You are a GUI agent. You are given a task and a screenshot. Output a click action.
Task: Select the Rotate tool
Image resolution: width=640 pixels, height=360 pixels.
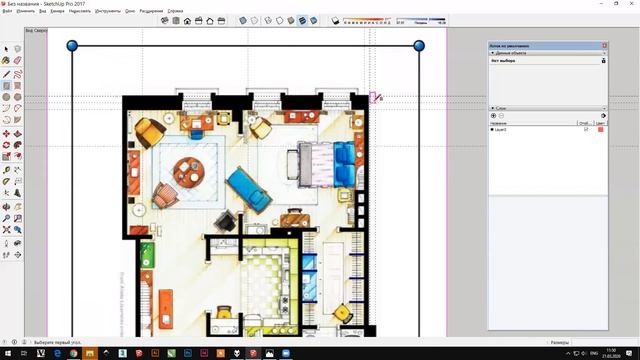tap(6, 145)
